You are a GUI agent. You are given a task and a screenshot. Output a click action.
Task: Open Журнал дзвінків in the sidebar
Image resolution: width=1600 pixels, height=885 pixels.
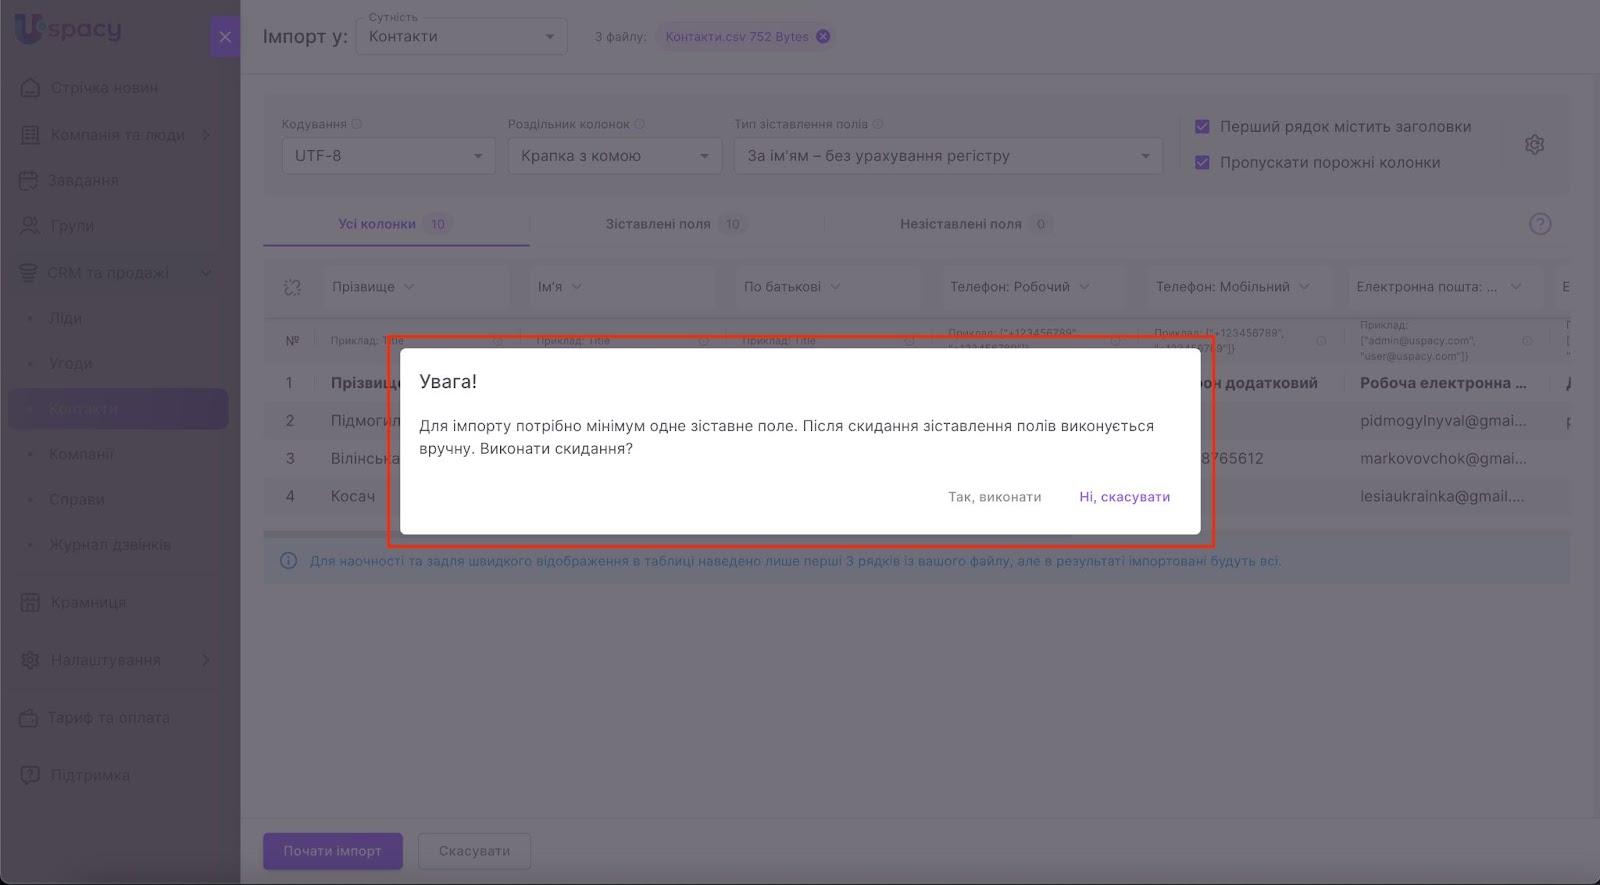110,545
